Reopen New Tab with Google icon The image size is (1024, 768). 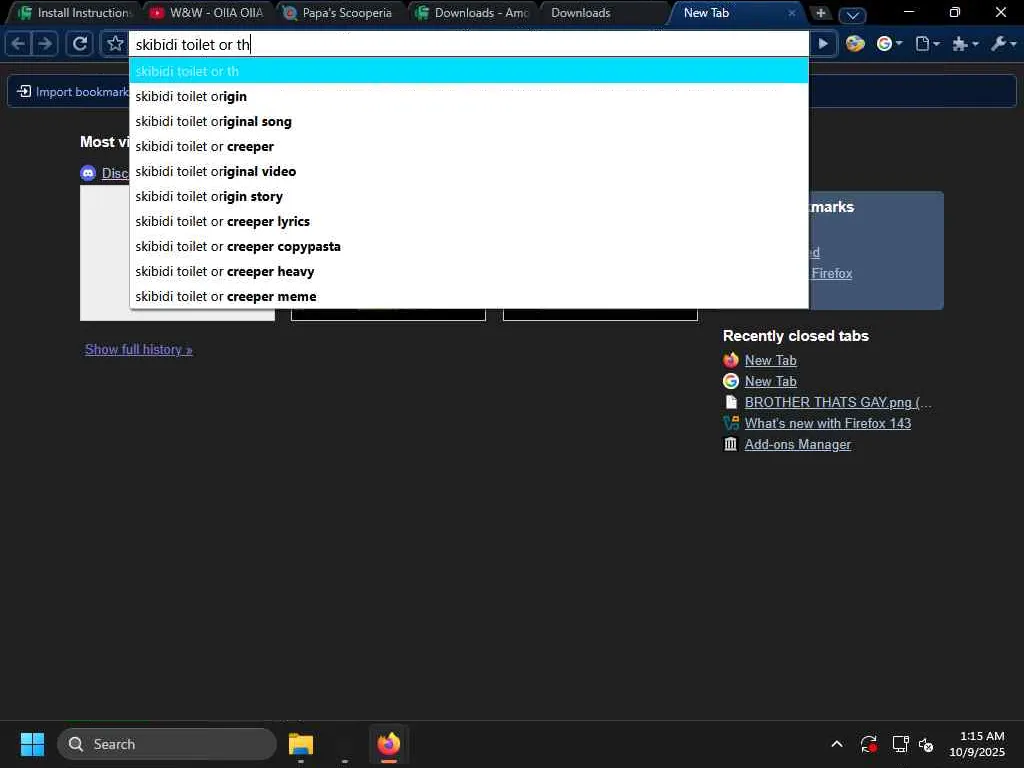(x=771, y=381)
